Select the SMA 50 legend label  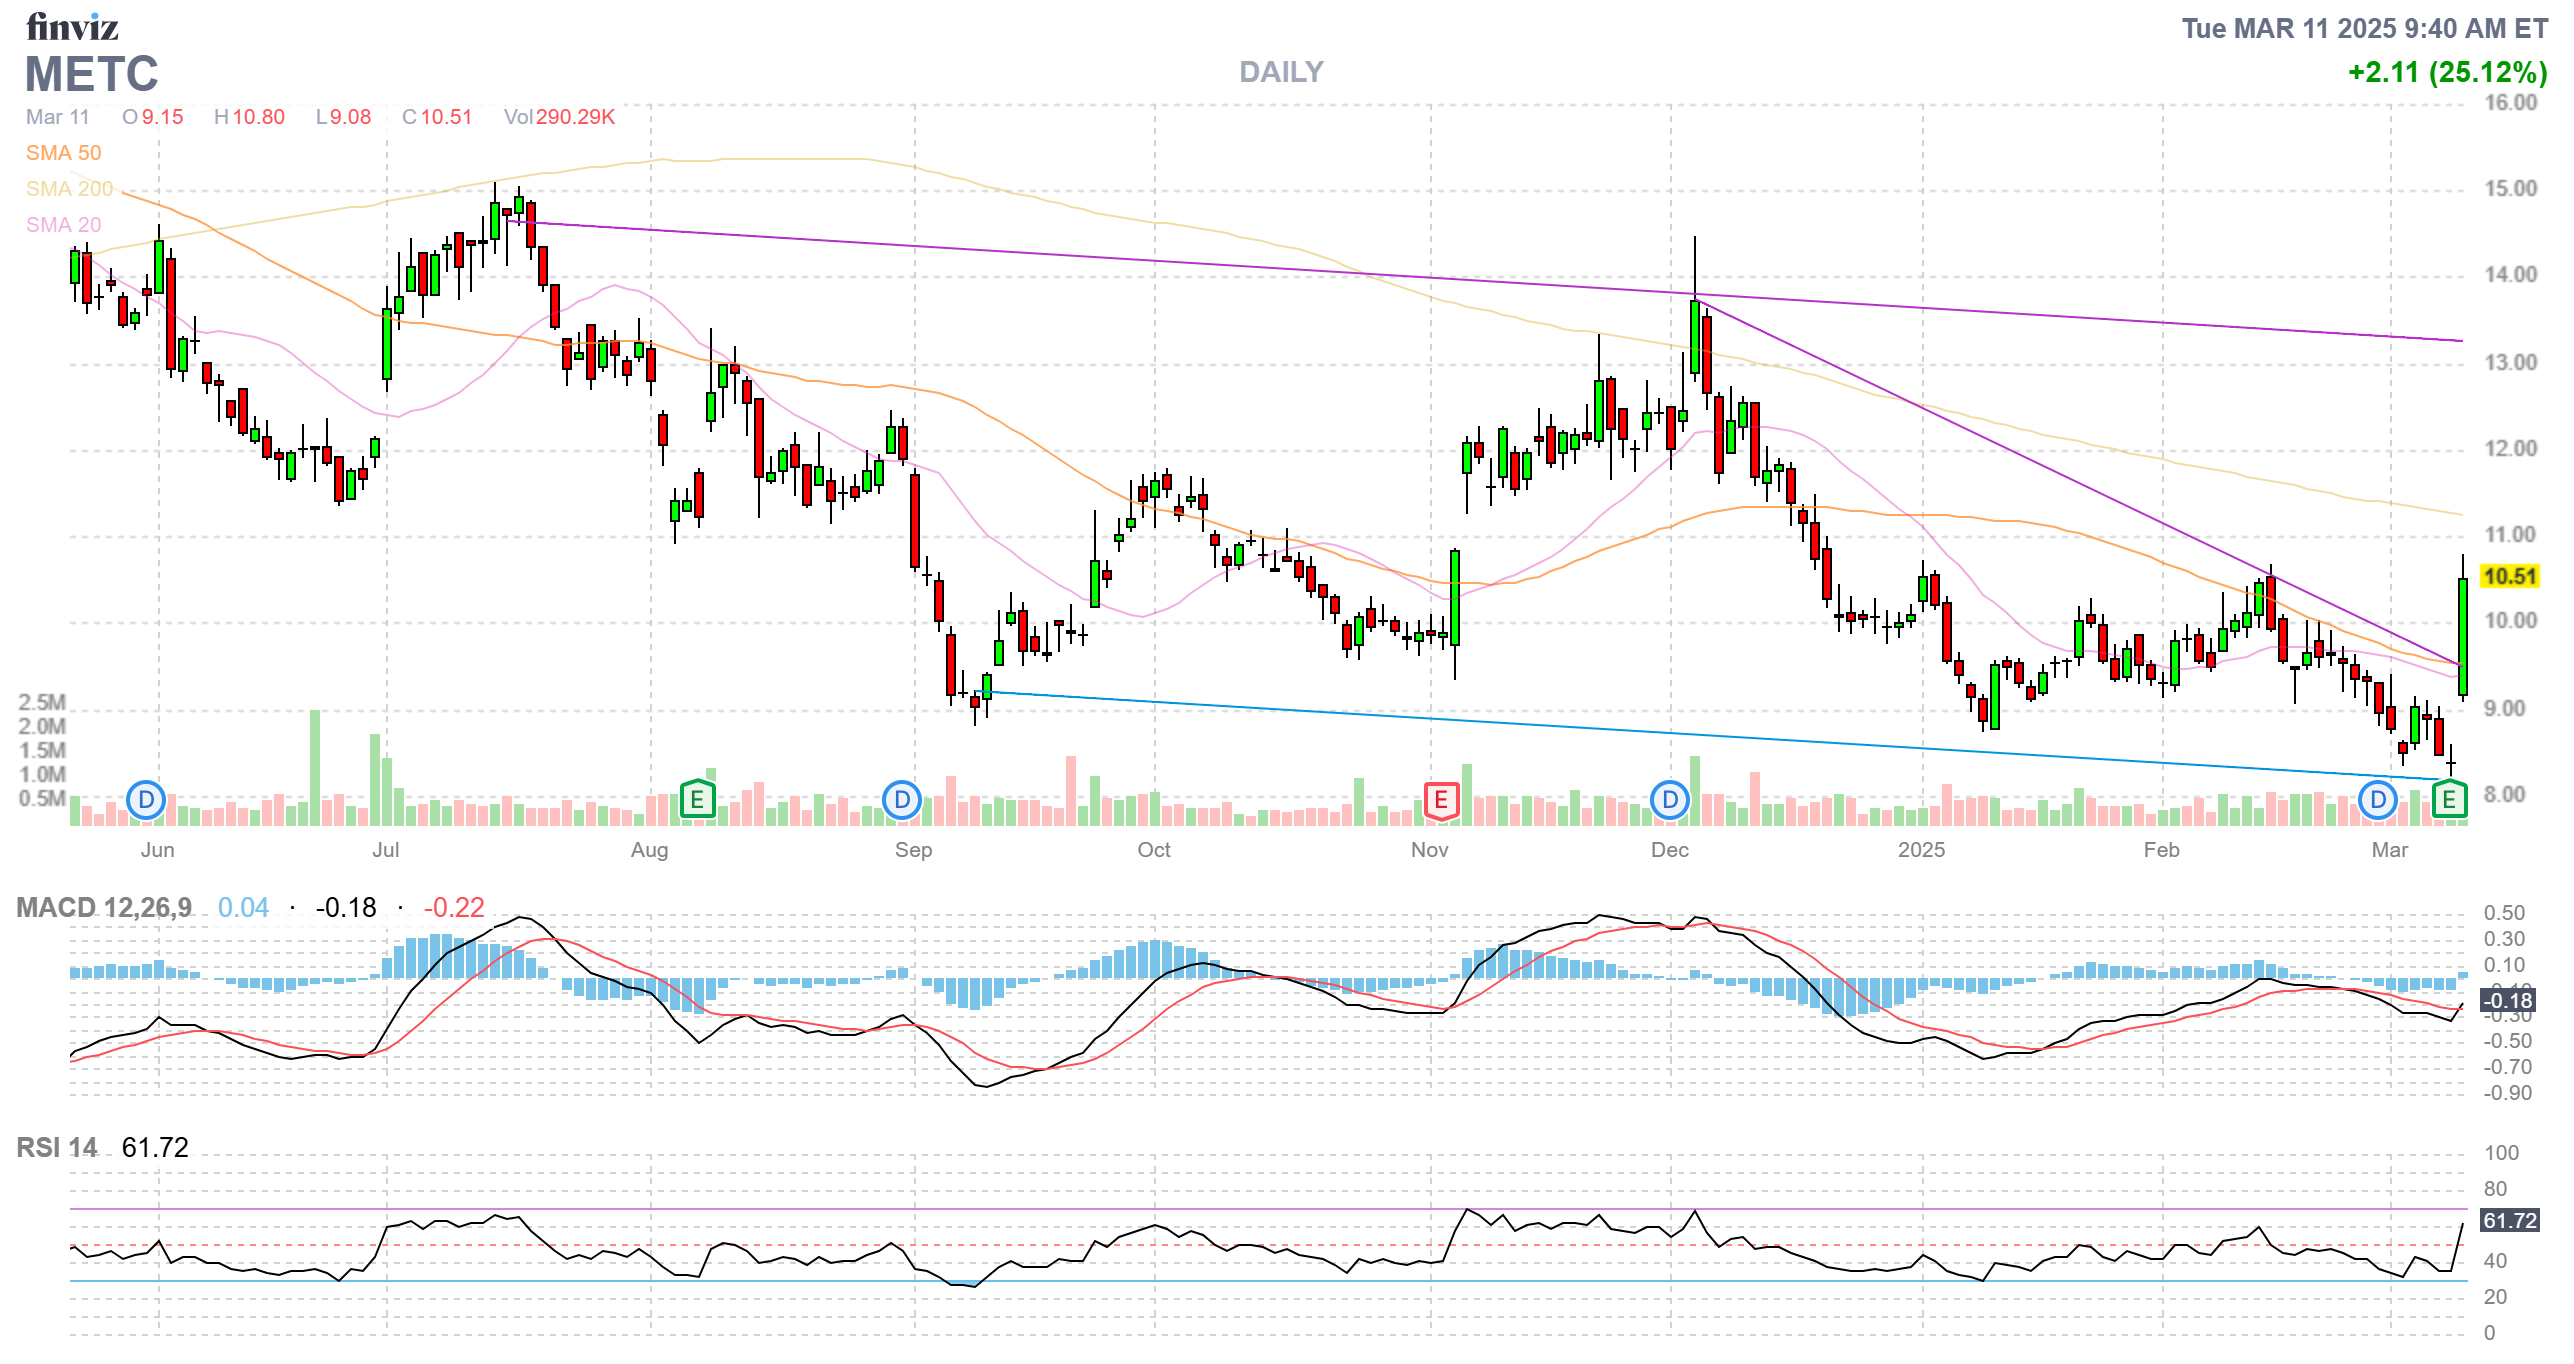[63, 153]
